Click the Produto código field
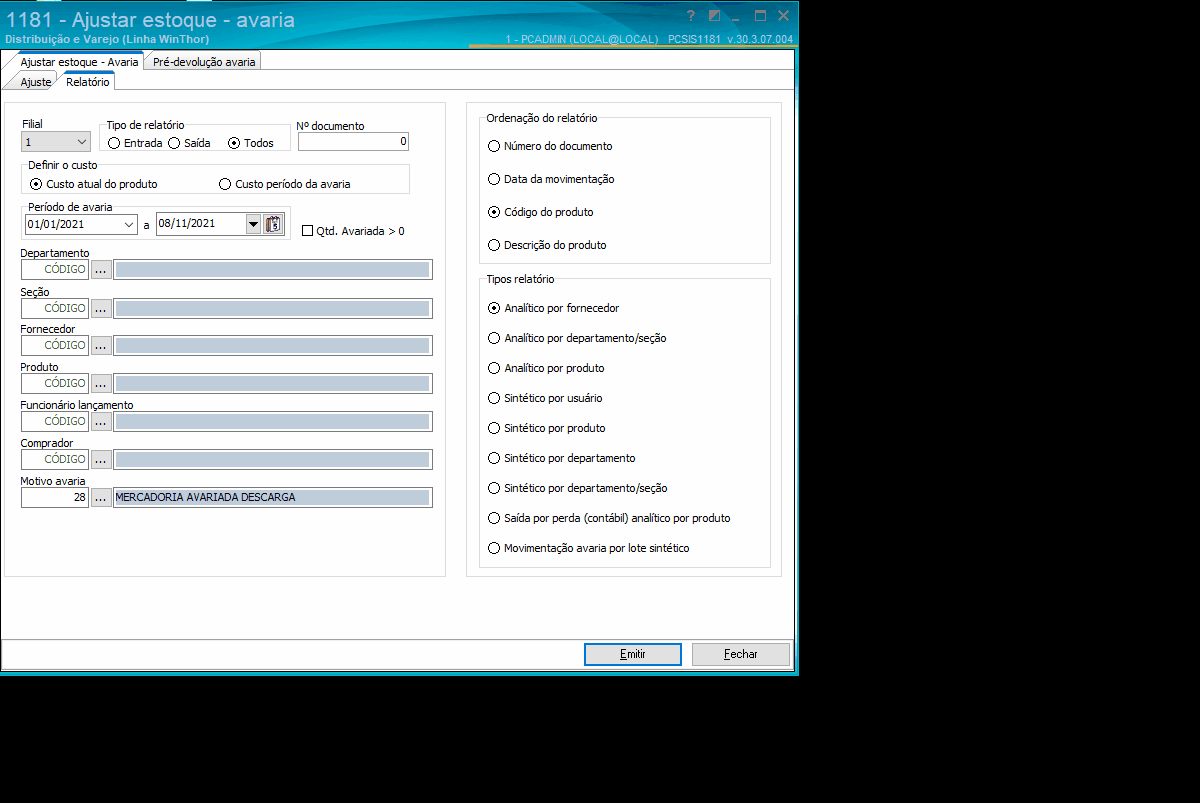 (55, 383)
